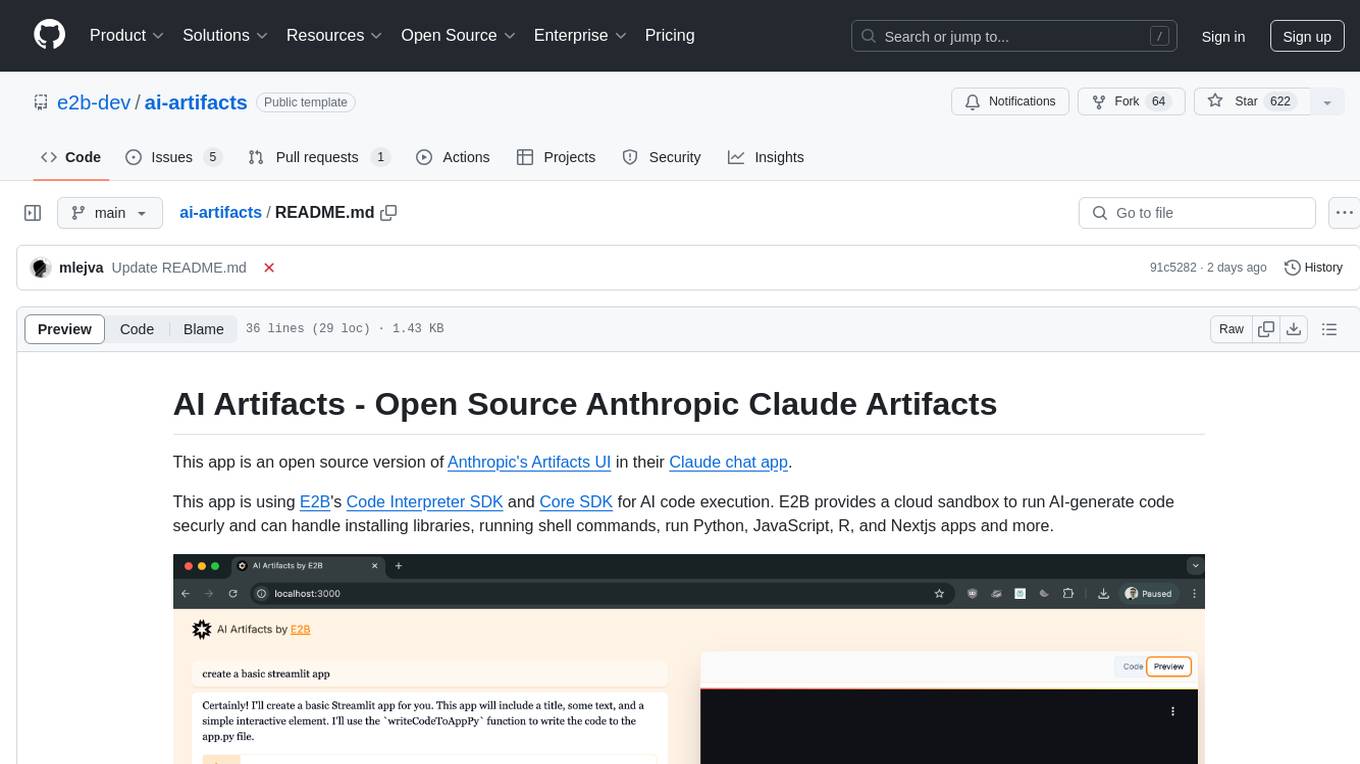Switch to the Insights tab
This screenshot has height=764, width=1360.
[766, 157]
